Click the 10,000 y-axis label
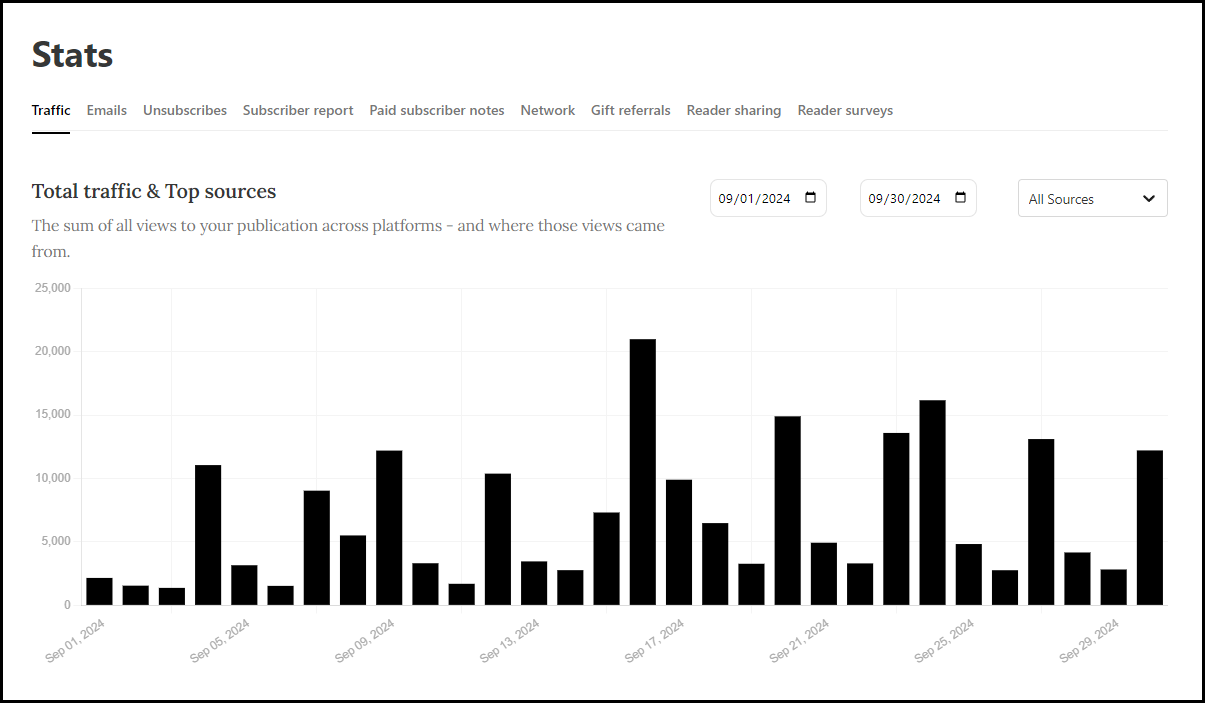Viewport: 1205px width, 703px height. click(53, 478)
